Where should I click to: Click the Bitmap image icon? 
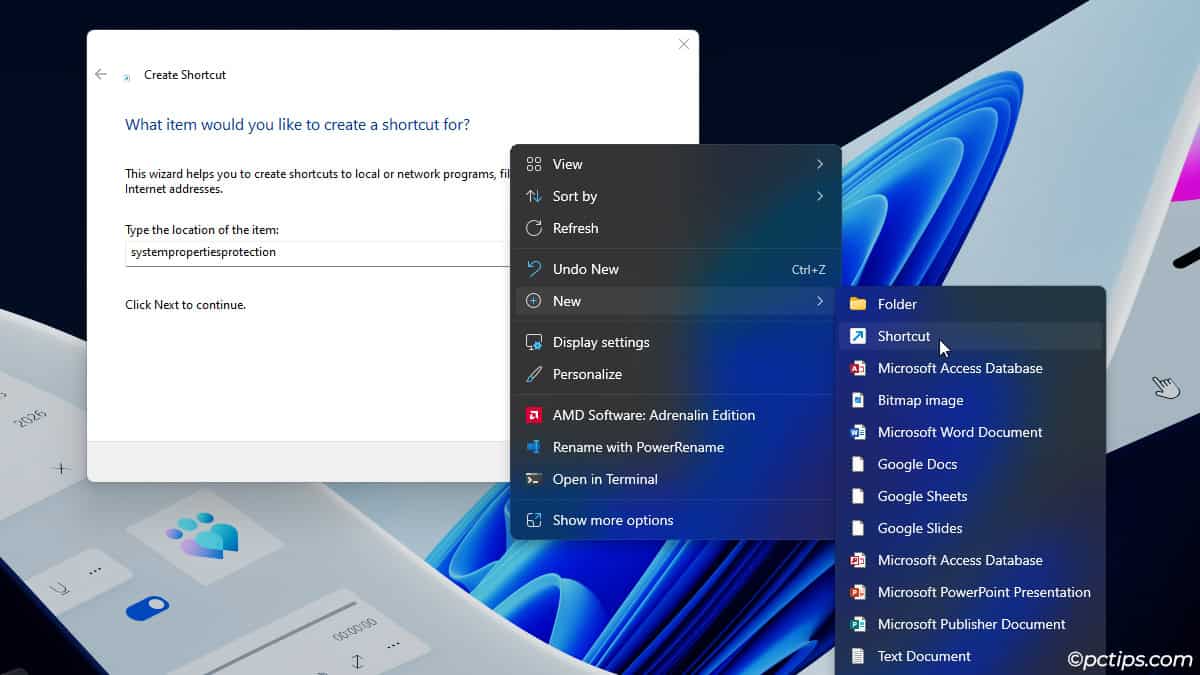(858, 400)
